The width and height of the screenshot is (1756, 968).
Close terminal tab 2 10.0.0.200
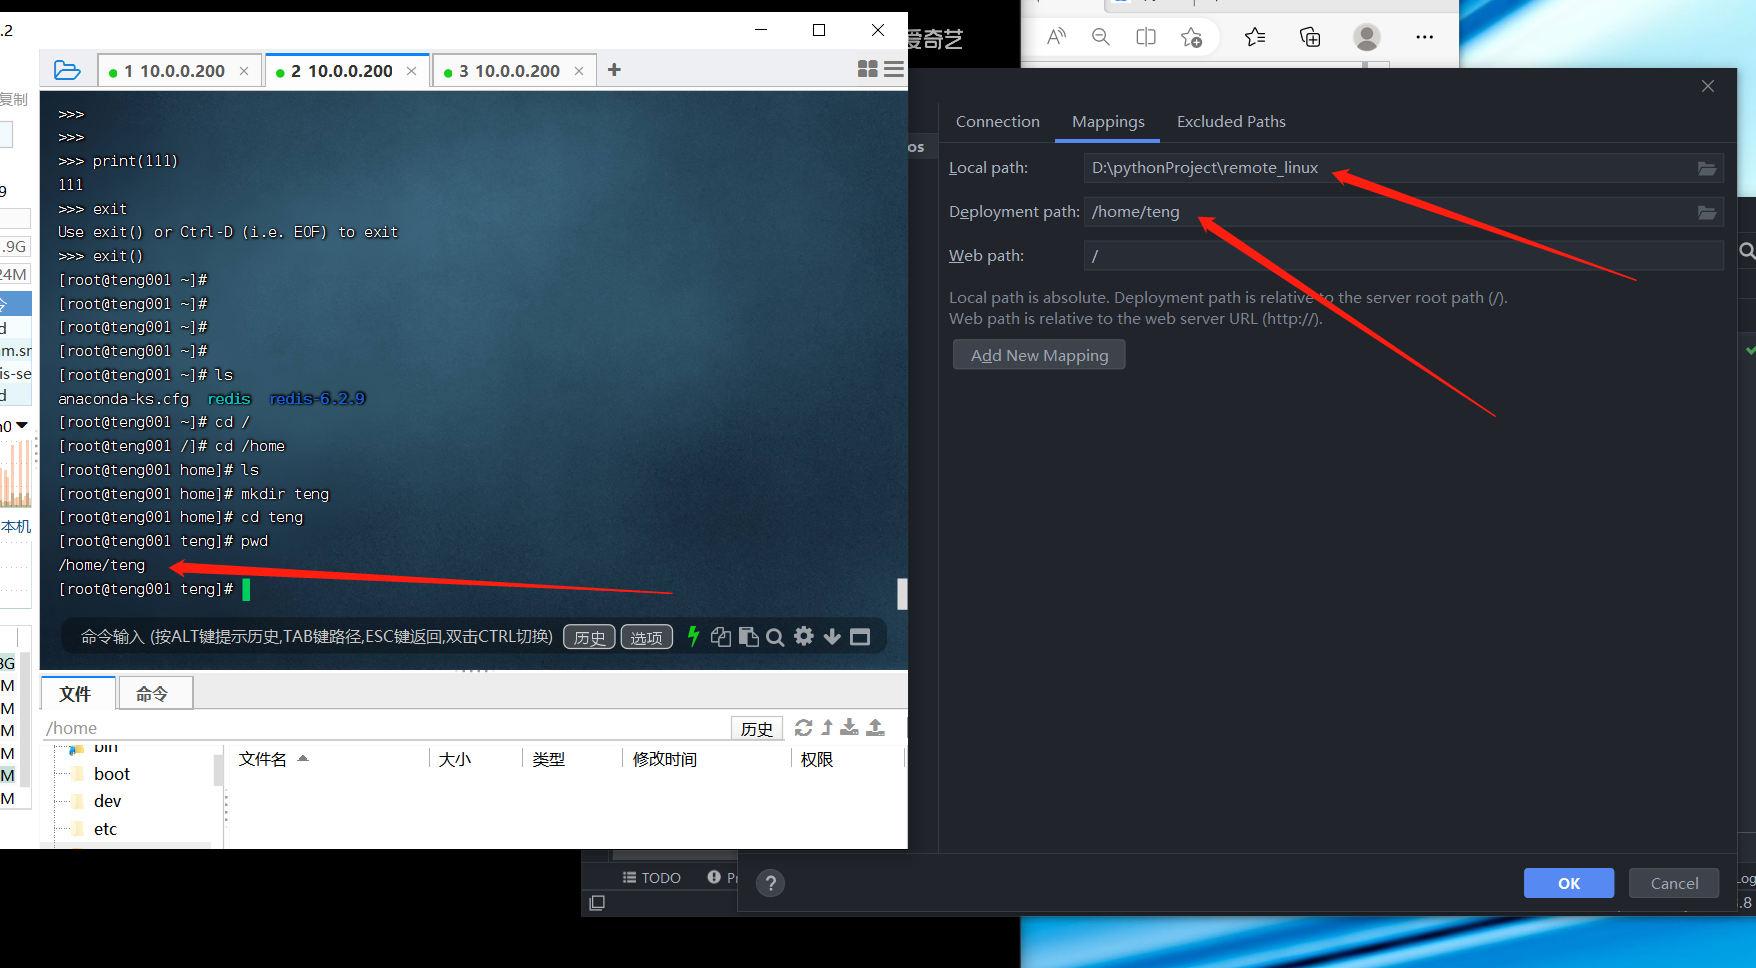tap(411, 71)
